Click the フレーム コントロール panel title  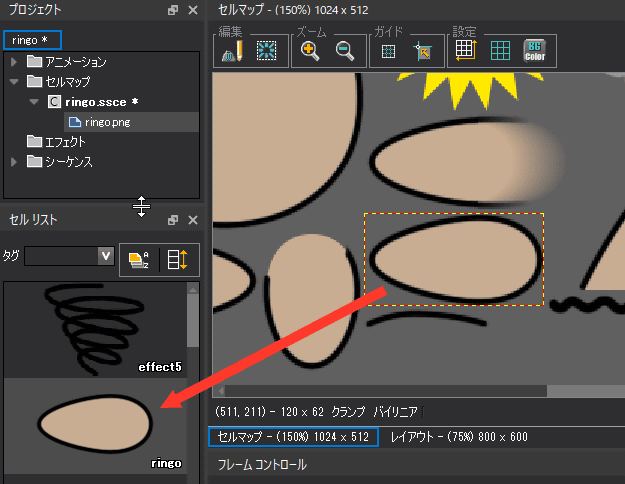[x=262, y=465]
